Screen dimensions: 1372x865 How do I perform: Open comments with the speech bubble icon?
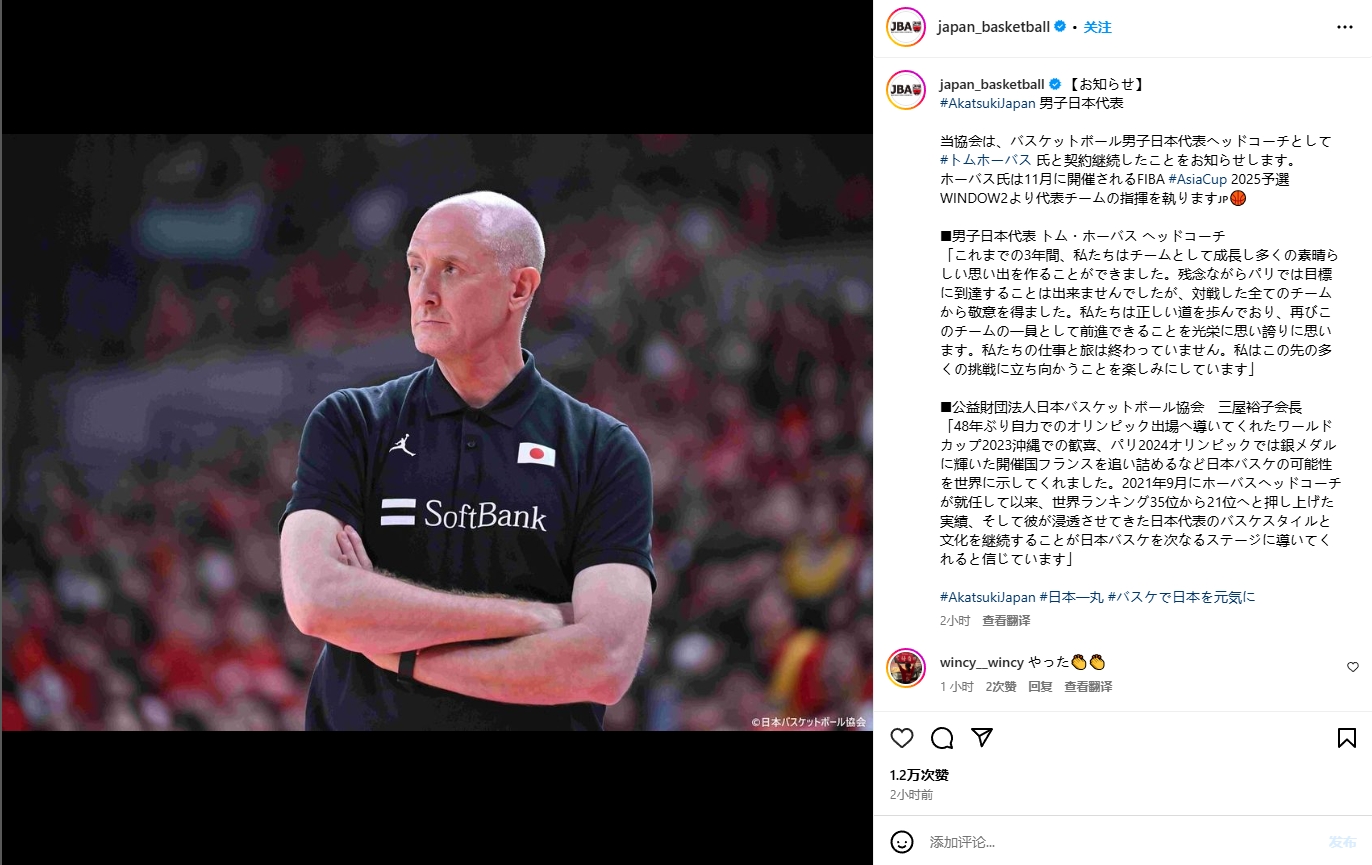point(942,738)
